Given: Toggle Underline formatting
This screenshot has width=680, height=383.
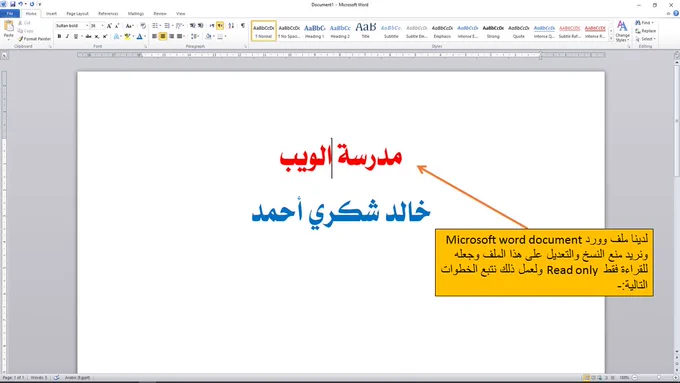Looking at the screenshot, I should tap(76, 36).
